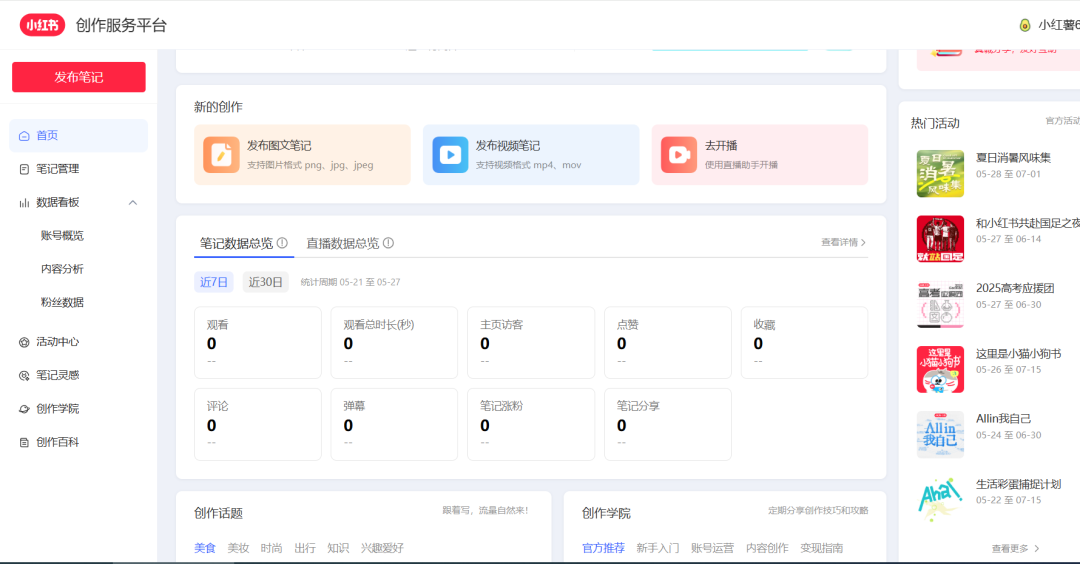Click the 评论 stat card
The width and height of the screenshot is (1080, 564).
[x=258, y=424]
